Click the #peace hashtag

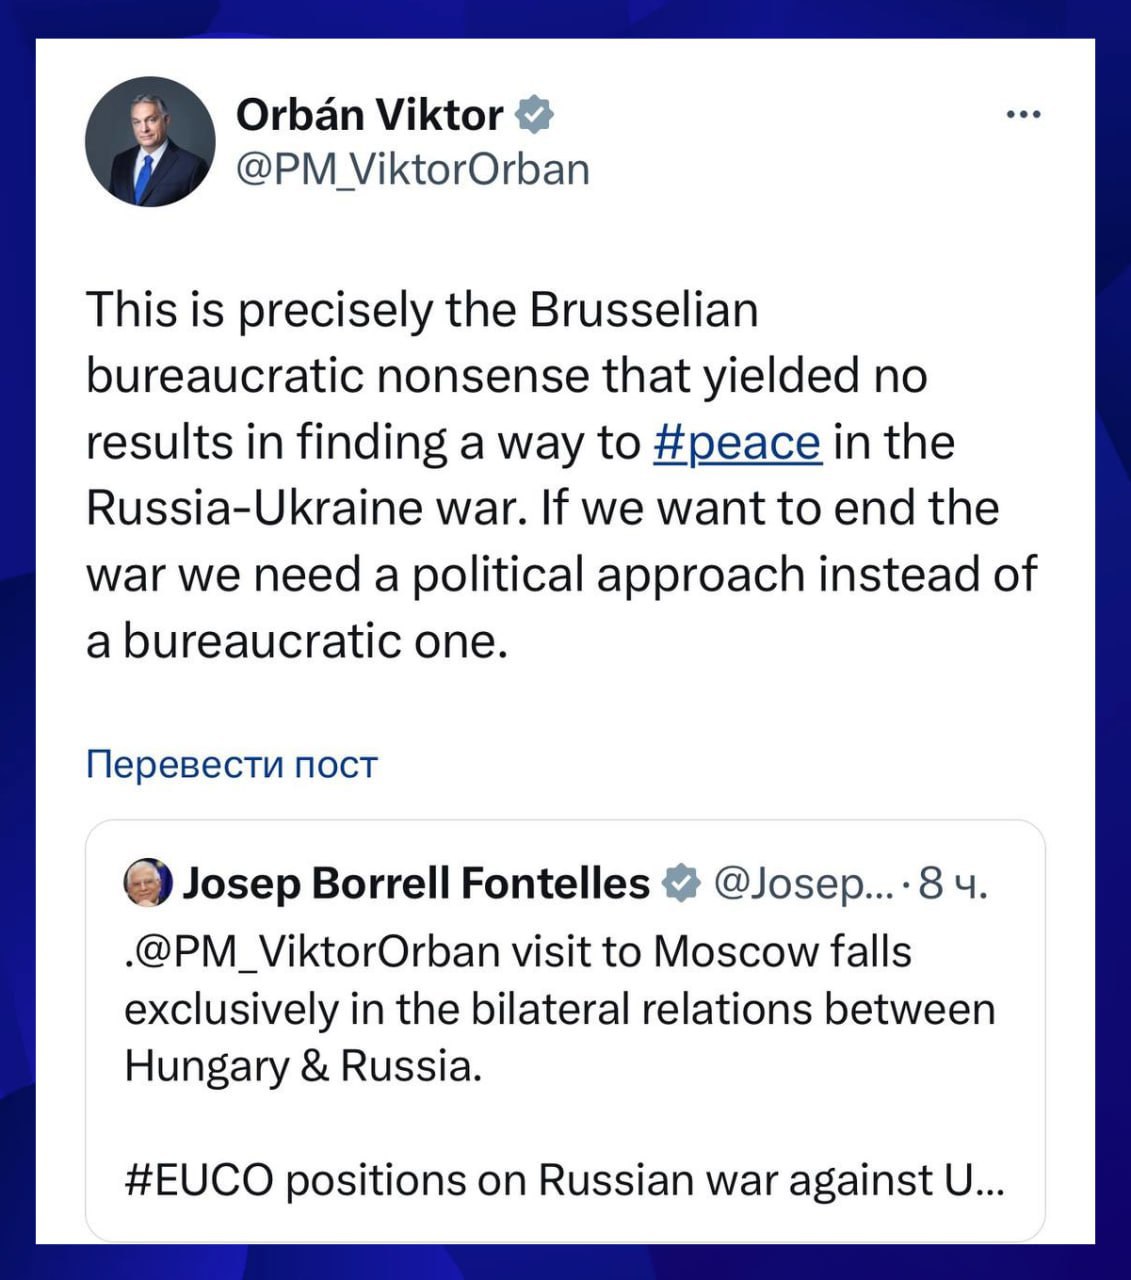[x=738, y=442]
